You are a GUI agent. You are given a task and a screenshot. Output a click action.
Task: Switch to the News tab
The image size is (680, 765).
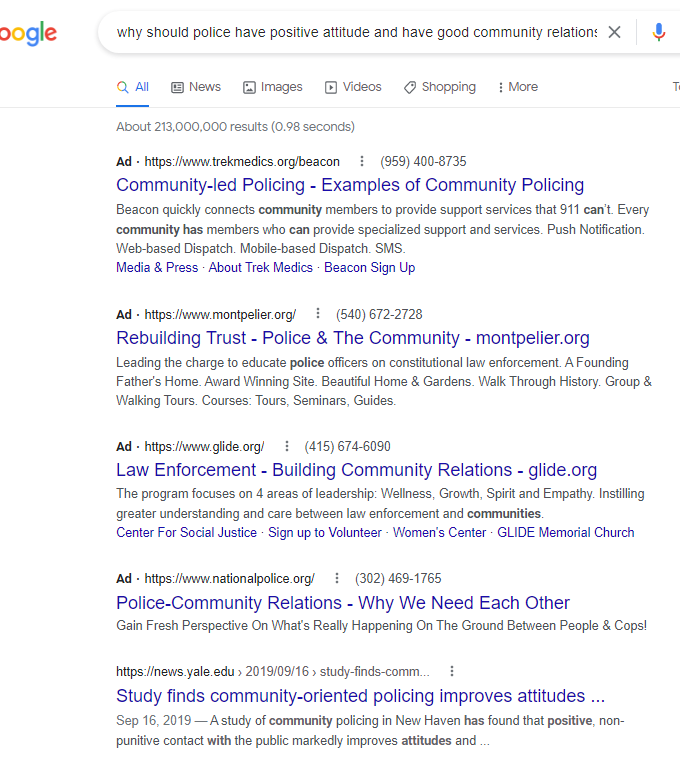click(196, 87)
